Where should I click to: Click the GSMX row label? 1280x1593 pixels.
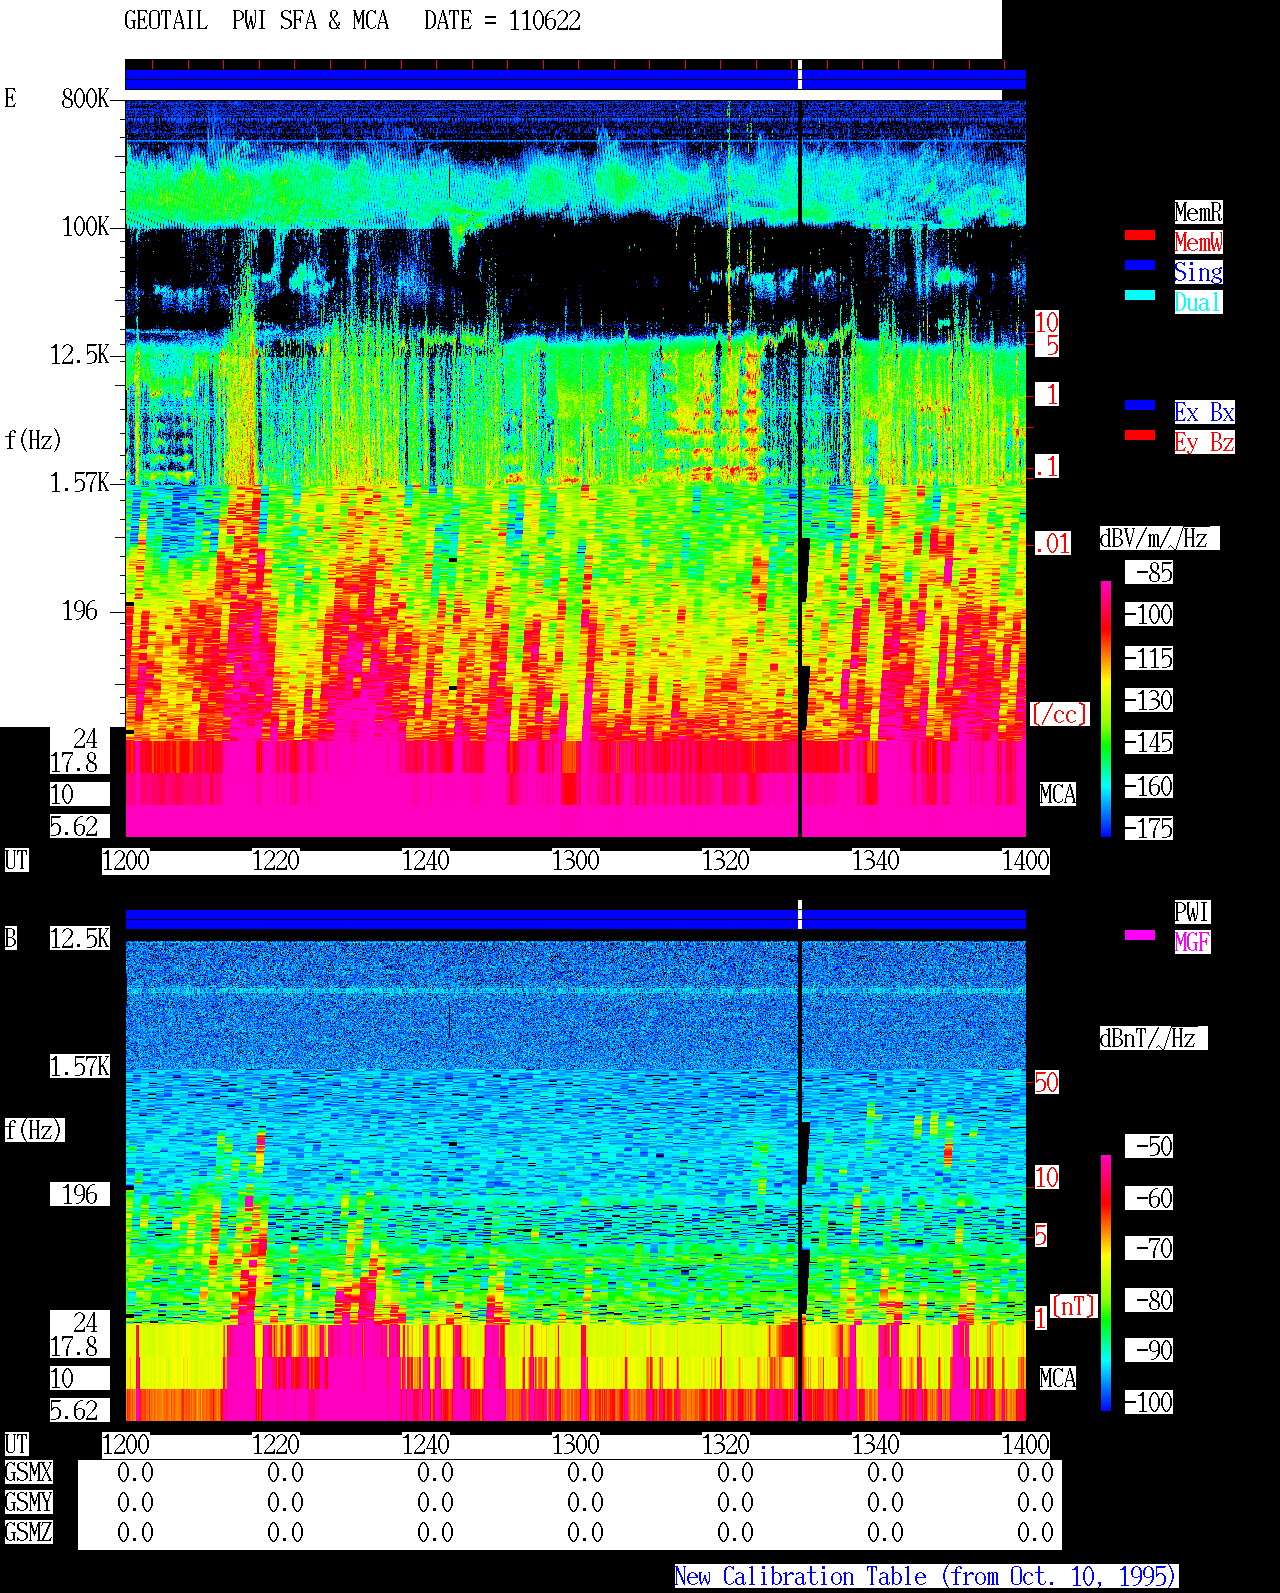click(x=28, y=1472)
